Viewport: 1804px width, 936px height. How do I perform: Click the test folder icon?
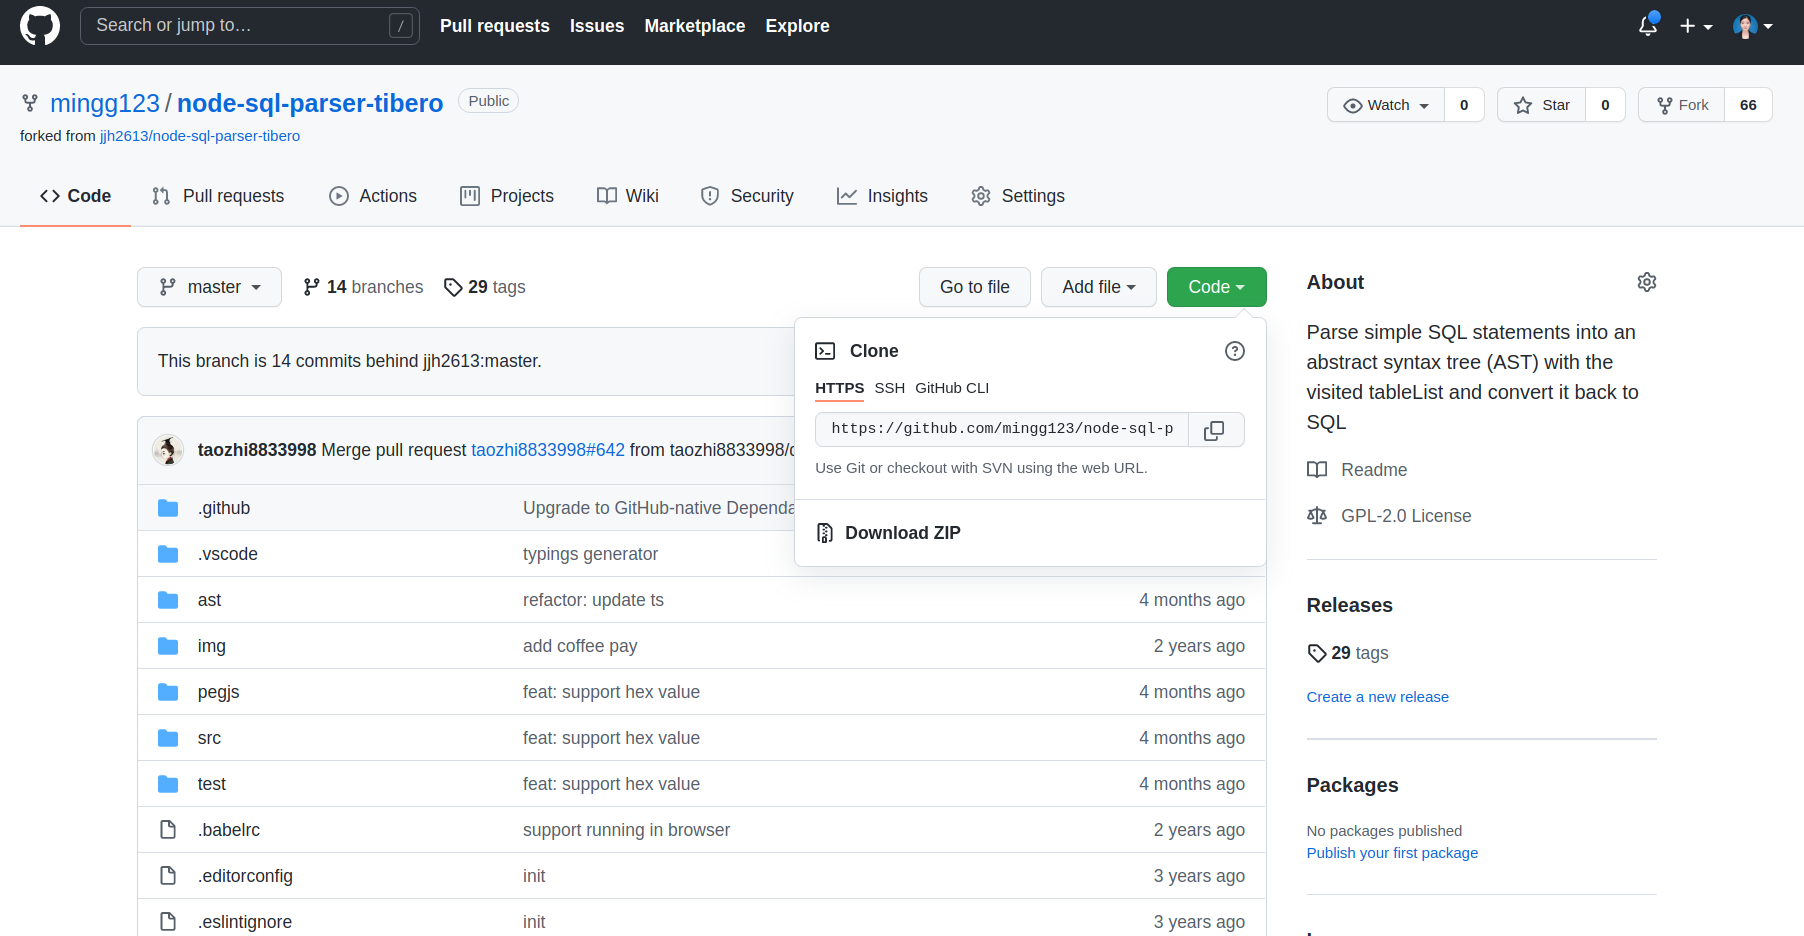tap(168, 784)
